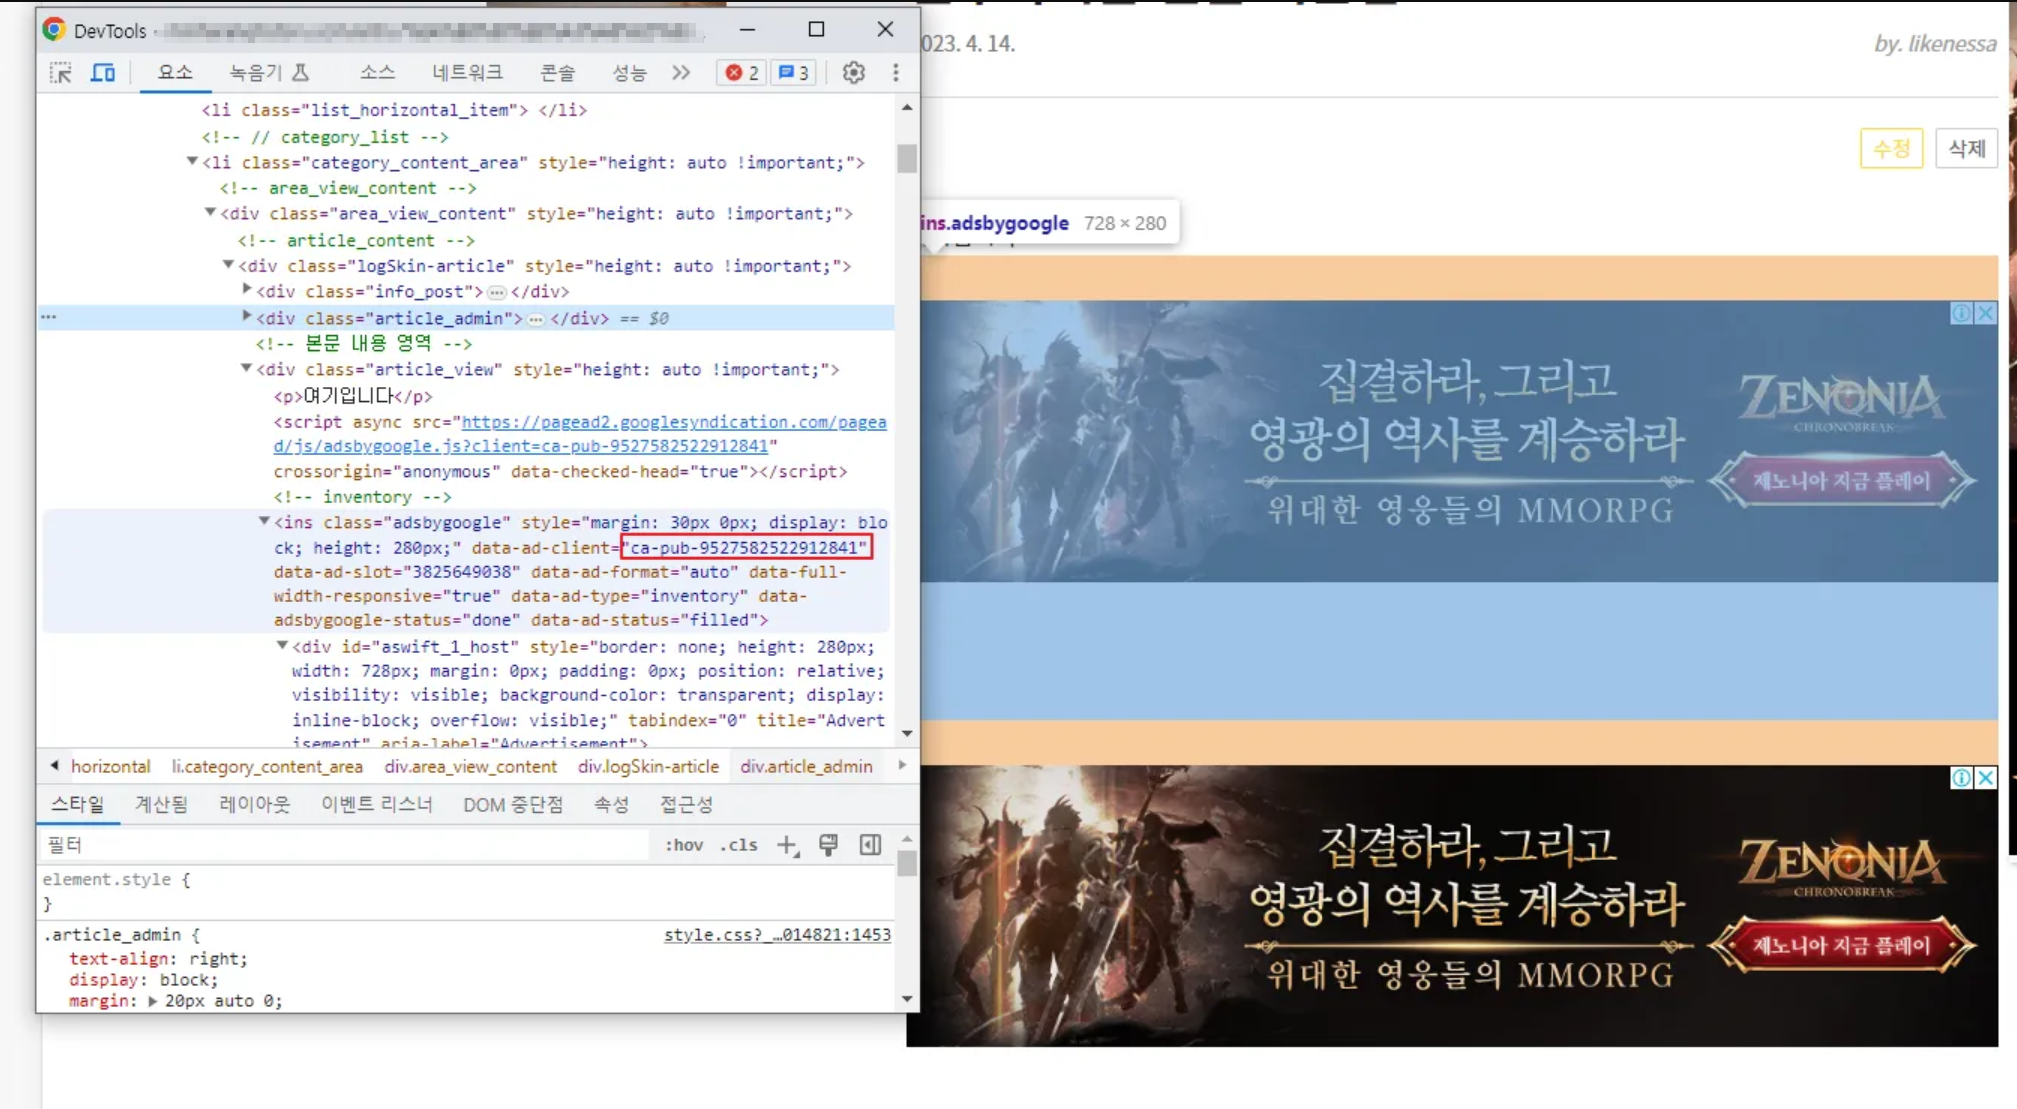Open the element state brush icon
This screenshot has height=1109, width=2017.
pos(829,845)
